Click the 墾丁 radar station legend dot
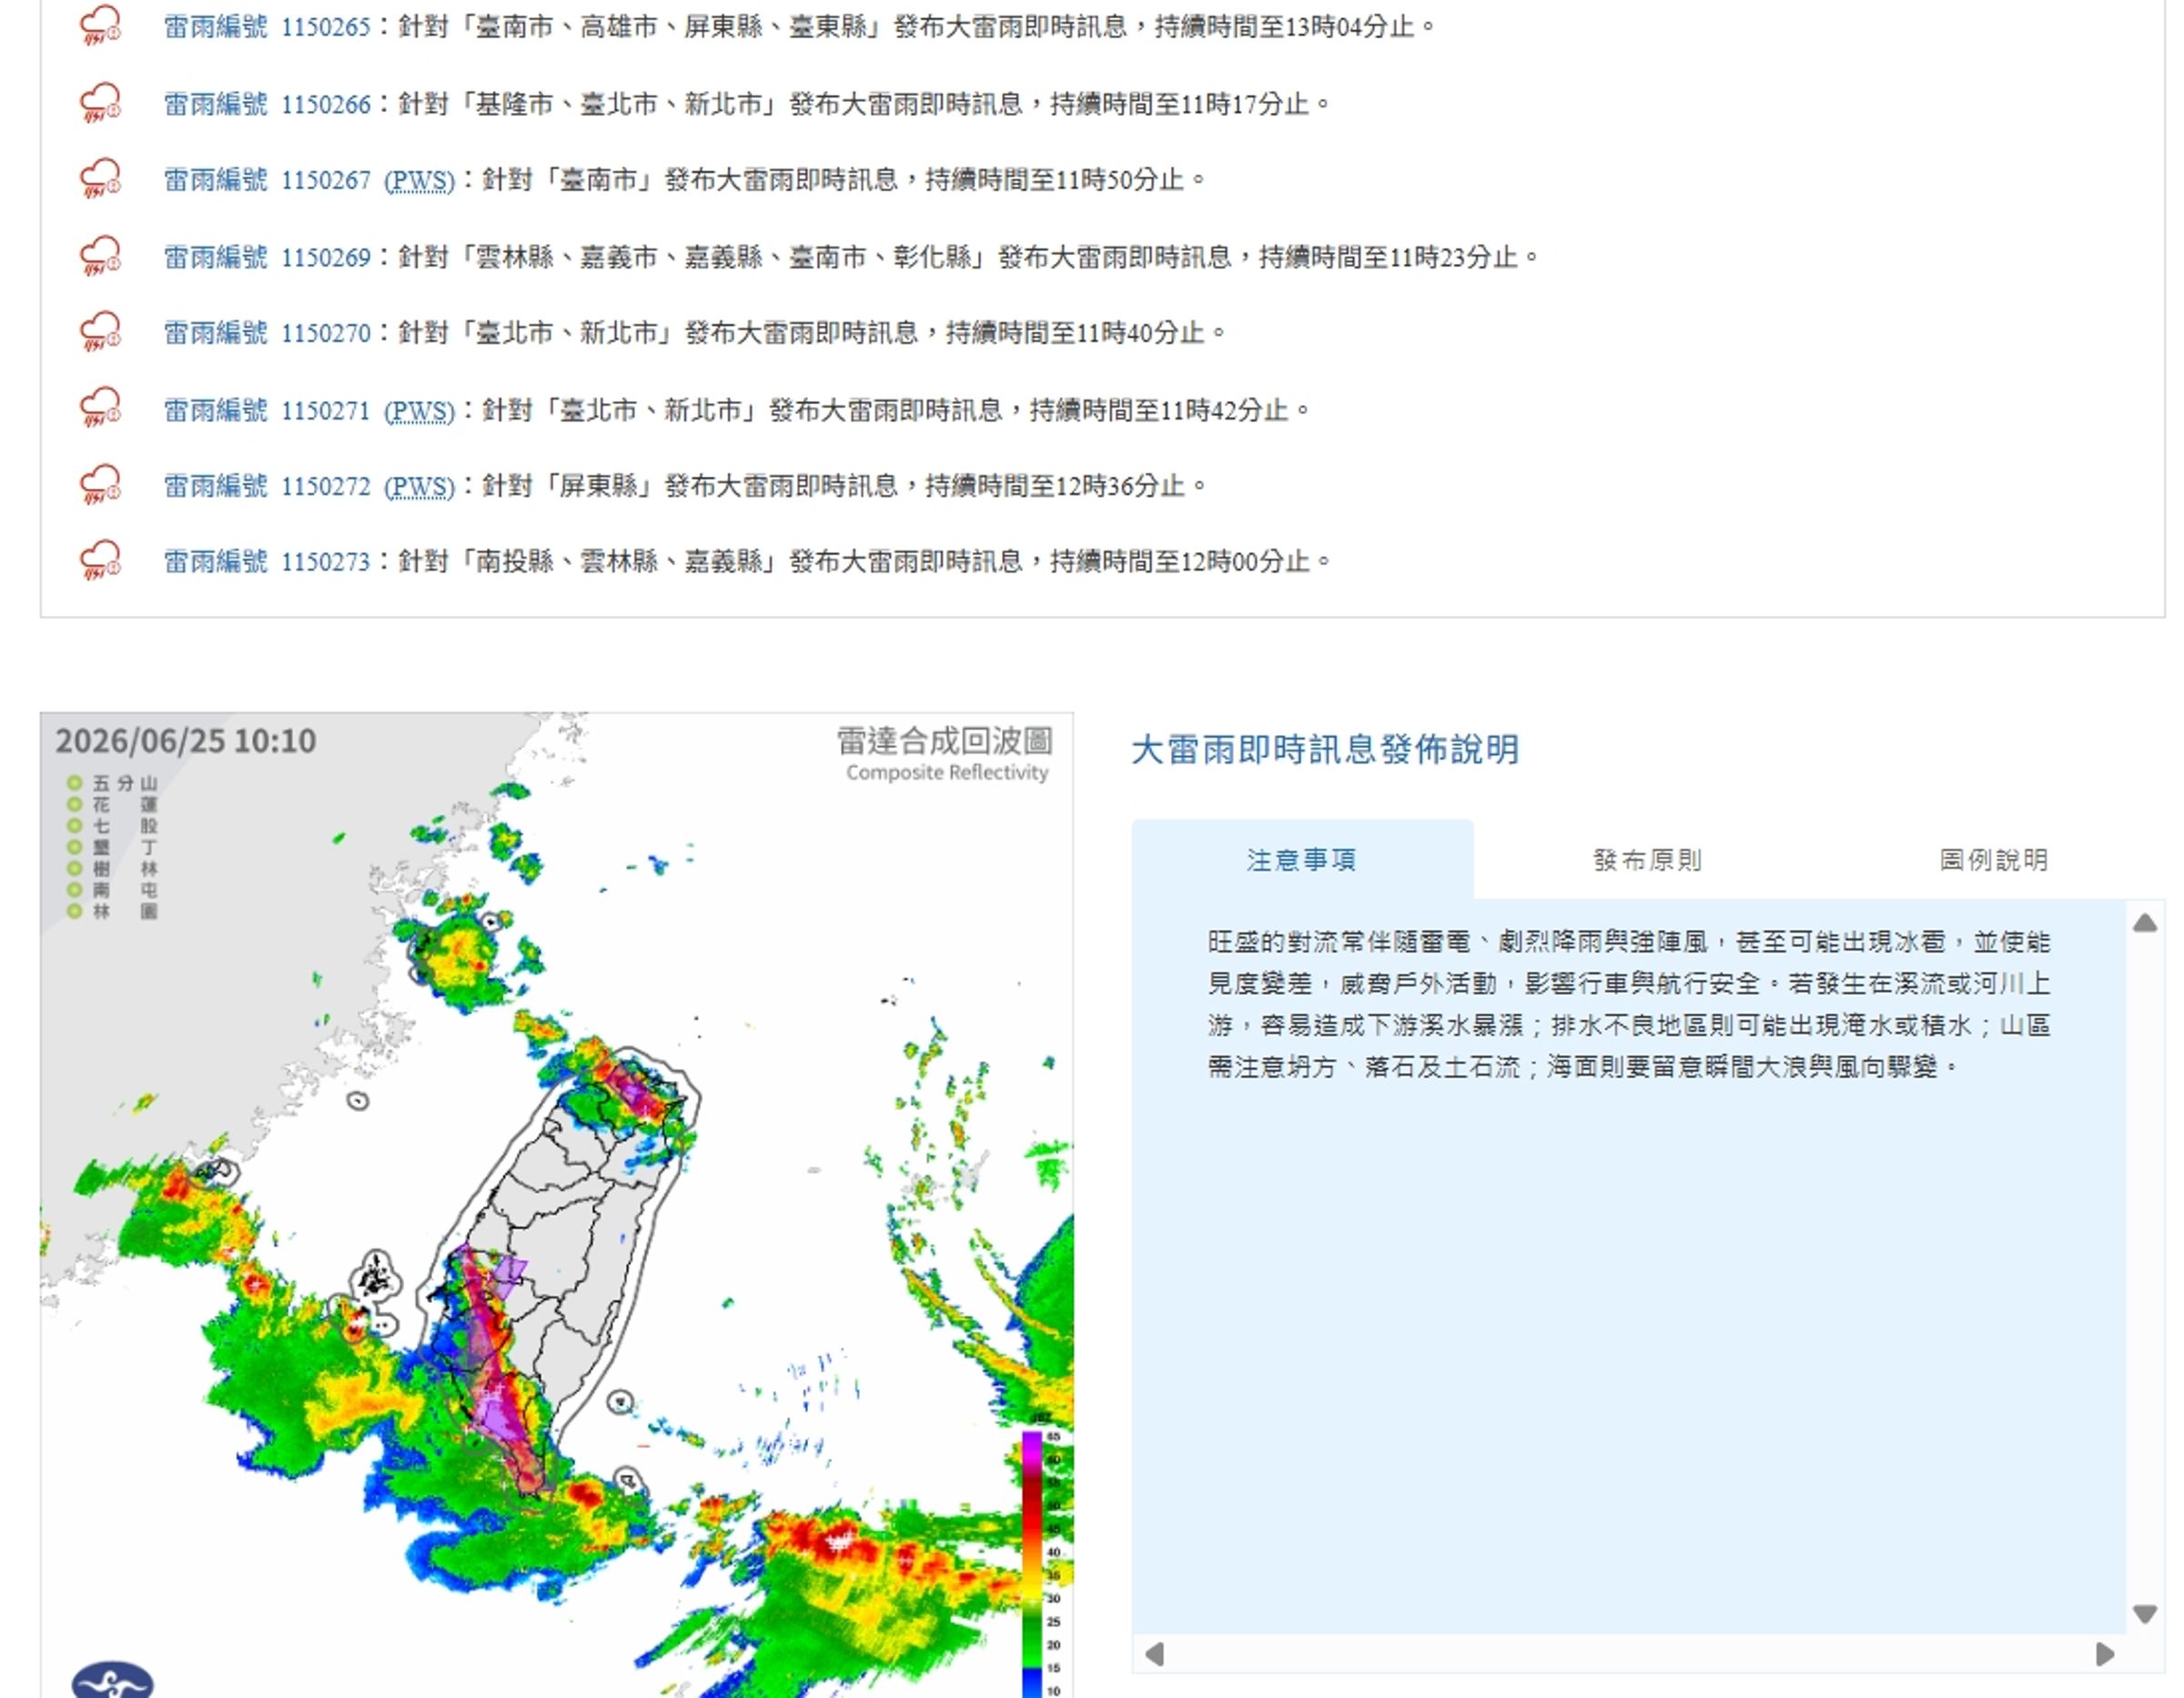The width and height of the screenshot is (2184, 1698). [74, 847]
